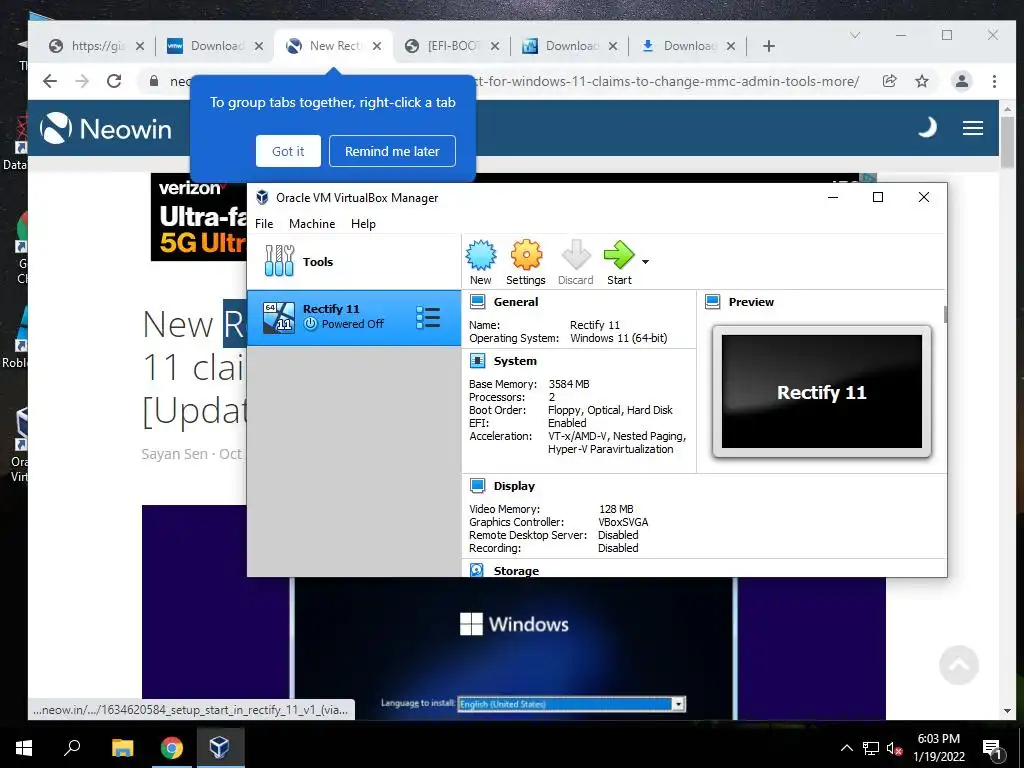The height and width of the screenshot is (768, 1024).
Task: Click the Remind me later button
Action: [392, 151]
